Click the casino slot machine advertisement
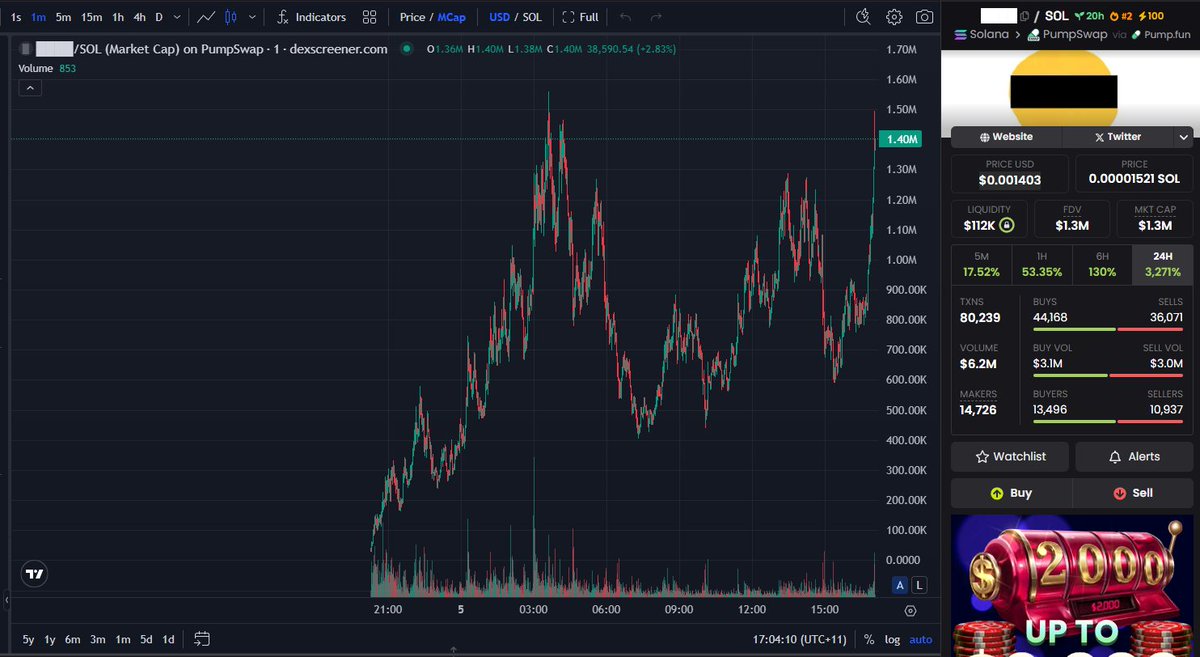The height and width of the screenshot is (657, 1200). (1071, 586)
